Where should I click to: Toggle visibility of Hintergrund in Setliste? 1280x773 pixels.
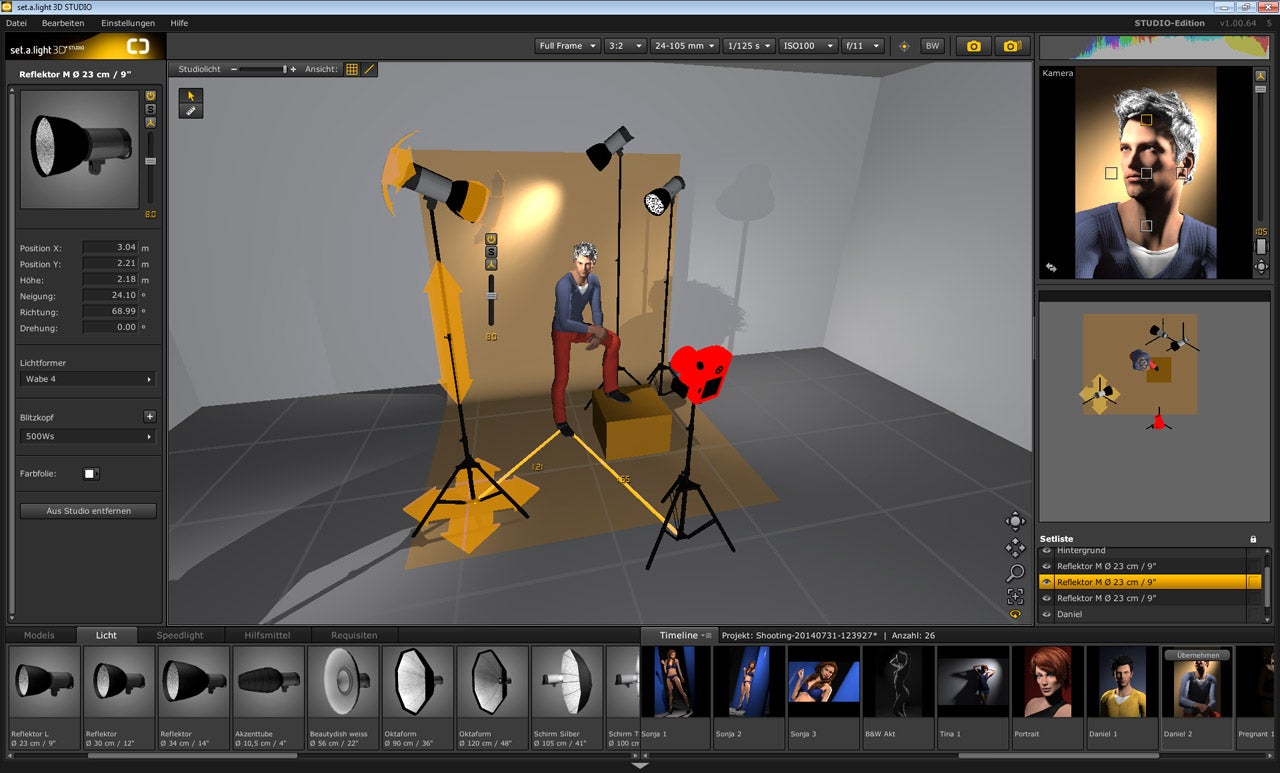(x=1047, y=551)
